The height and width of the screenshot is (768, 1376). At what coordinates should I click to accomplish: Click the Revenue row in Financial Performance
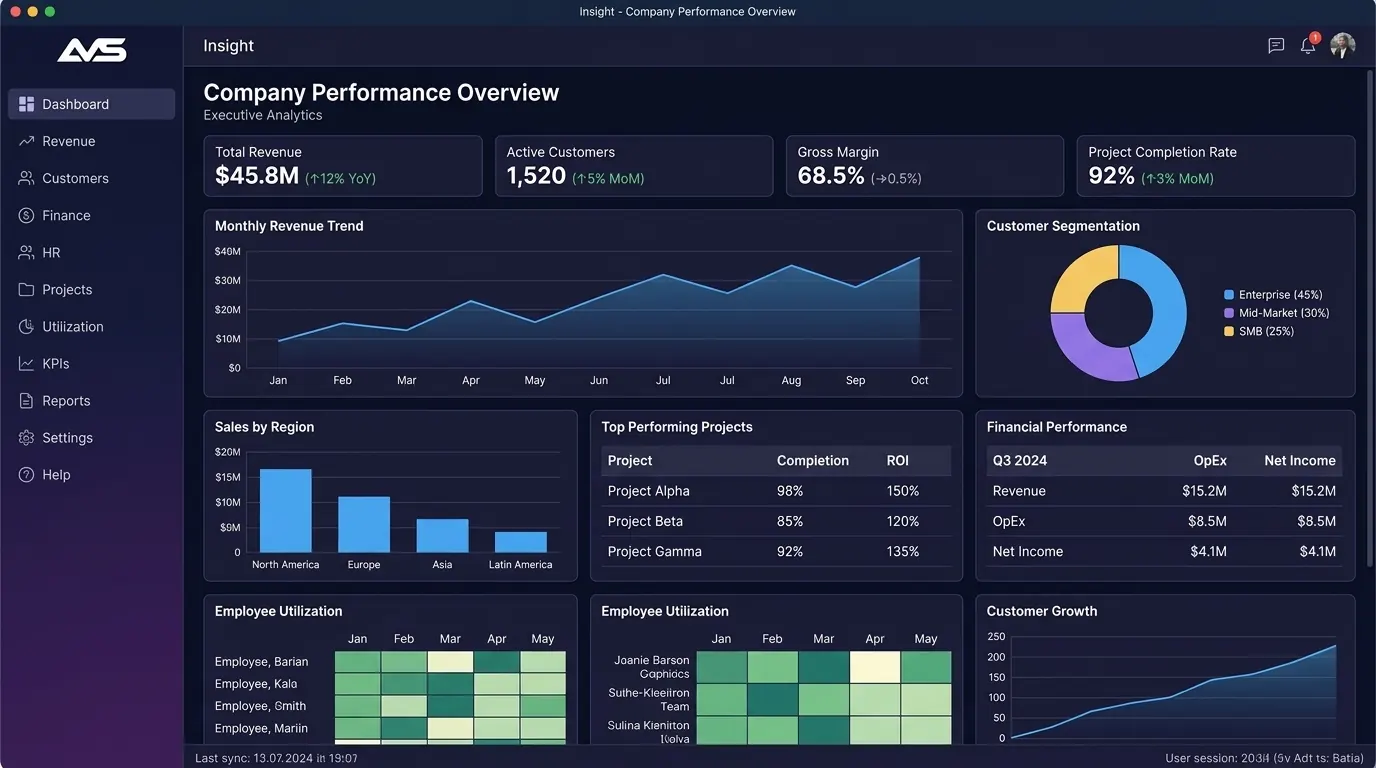(1164, 491)
